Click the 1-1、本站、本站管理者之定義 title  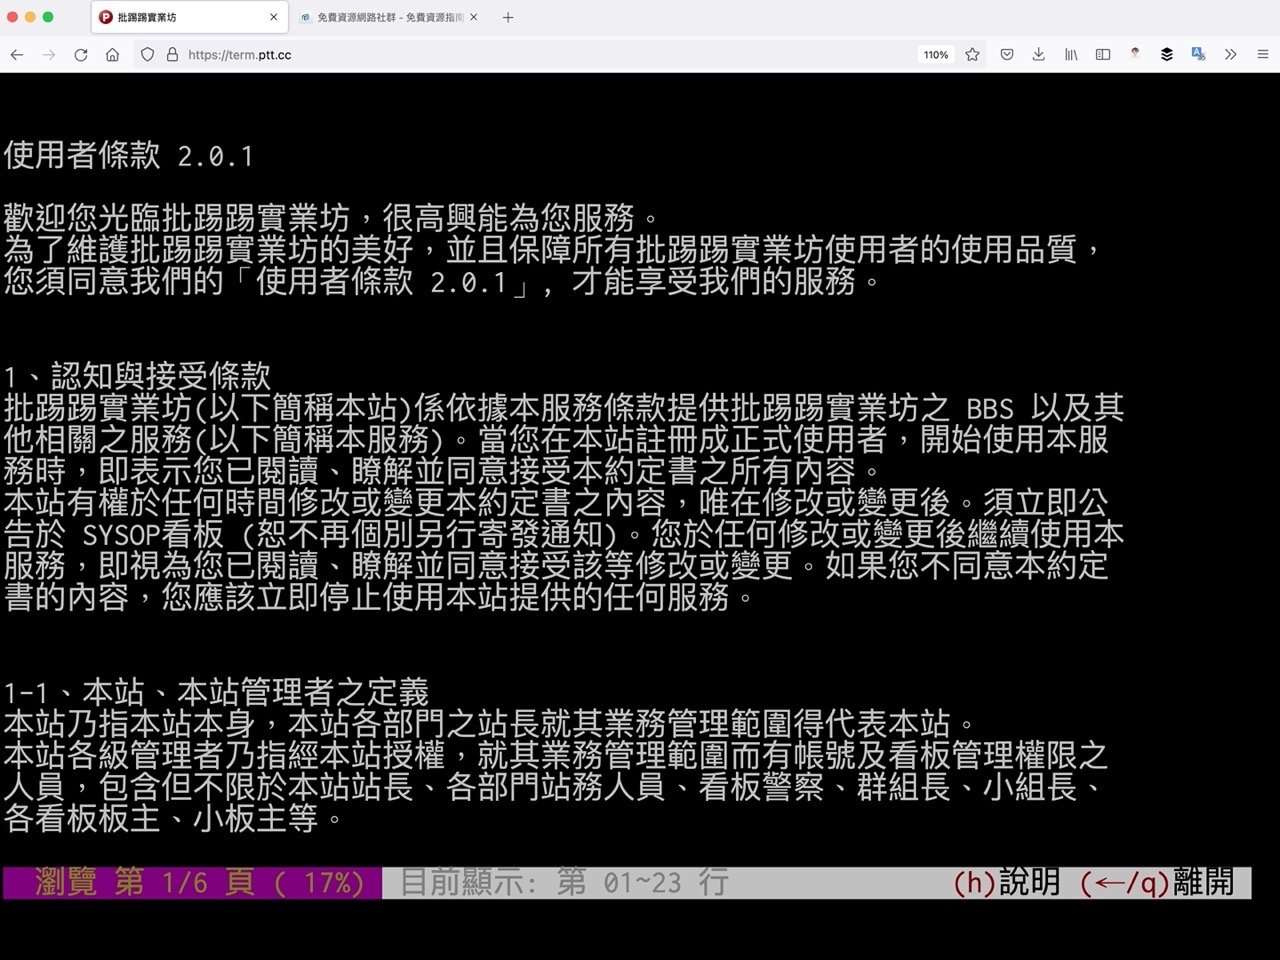tap(216, 692)
